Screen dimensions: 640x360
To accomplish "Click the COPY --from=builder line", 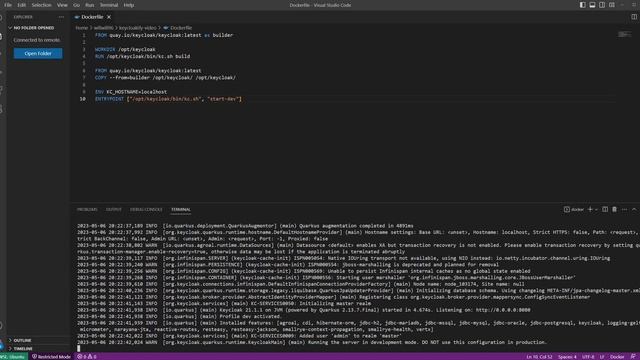I will tap(165, 78).
